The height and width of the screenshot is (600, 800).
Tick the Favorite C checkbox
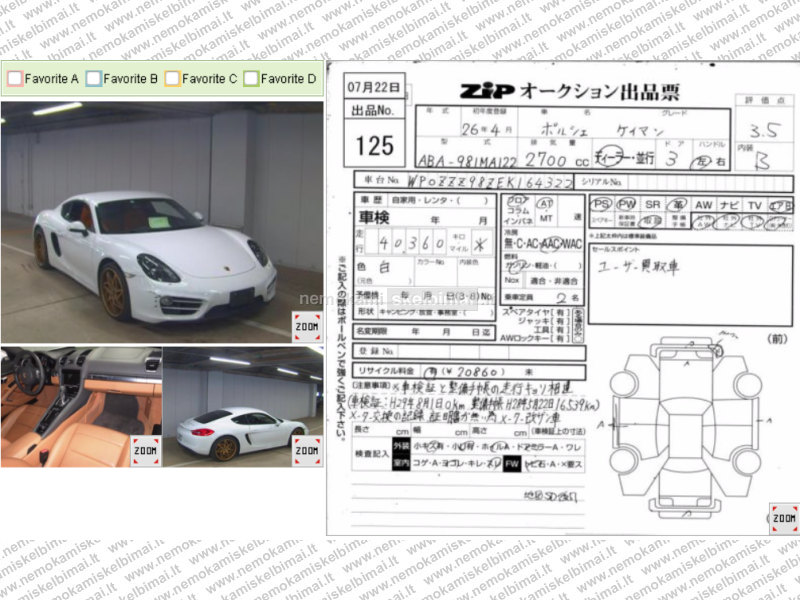point(172,79)
